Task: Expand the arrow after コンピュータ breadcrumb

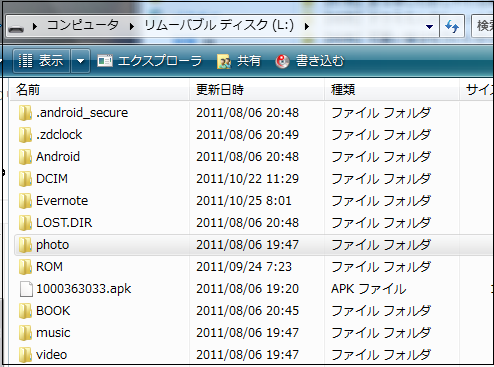Action: (132, 26)
